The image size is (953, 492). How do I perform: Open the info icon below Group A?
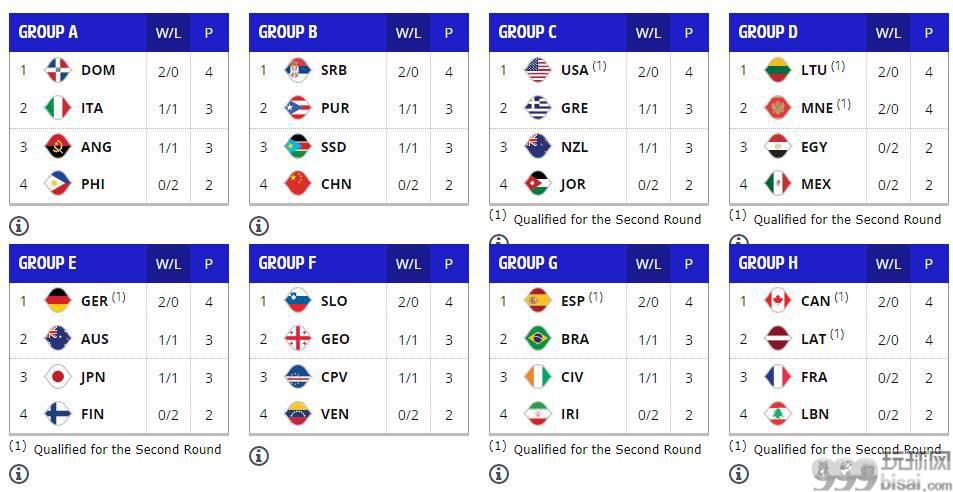[x=19, y=226]
